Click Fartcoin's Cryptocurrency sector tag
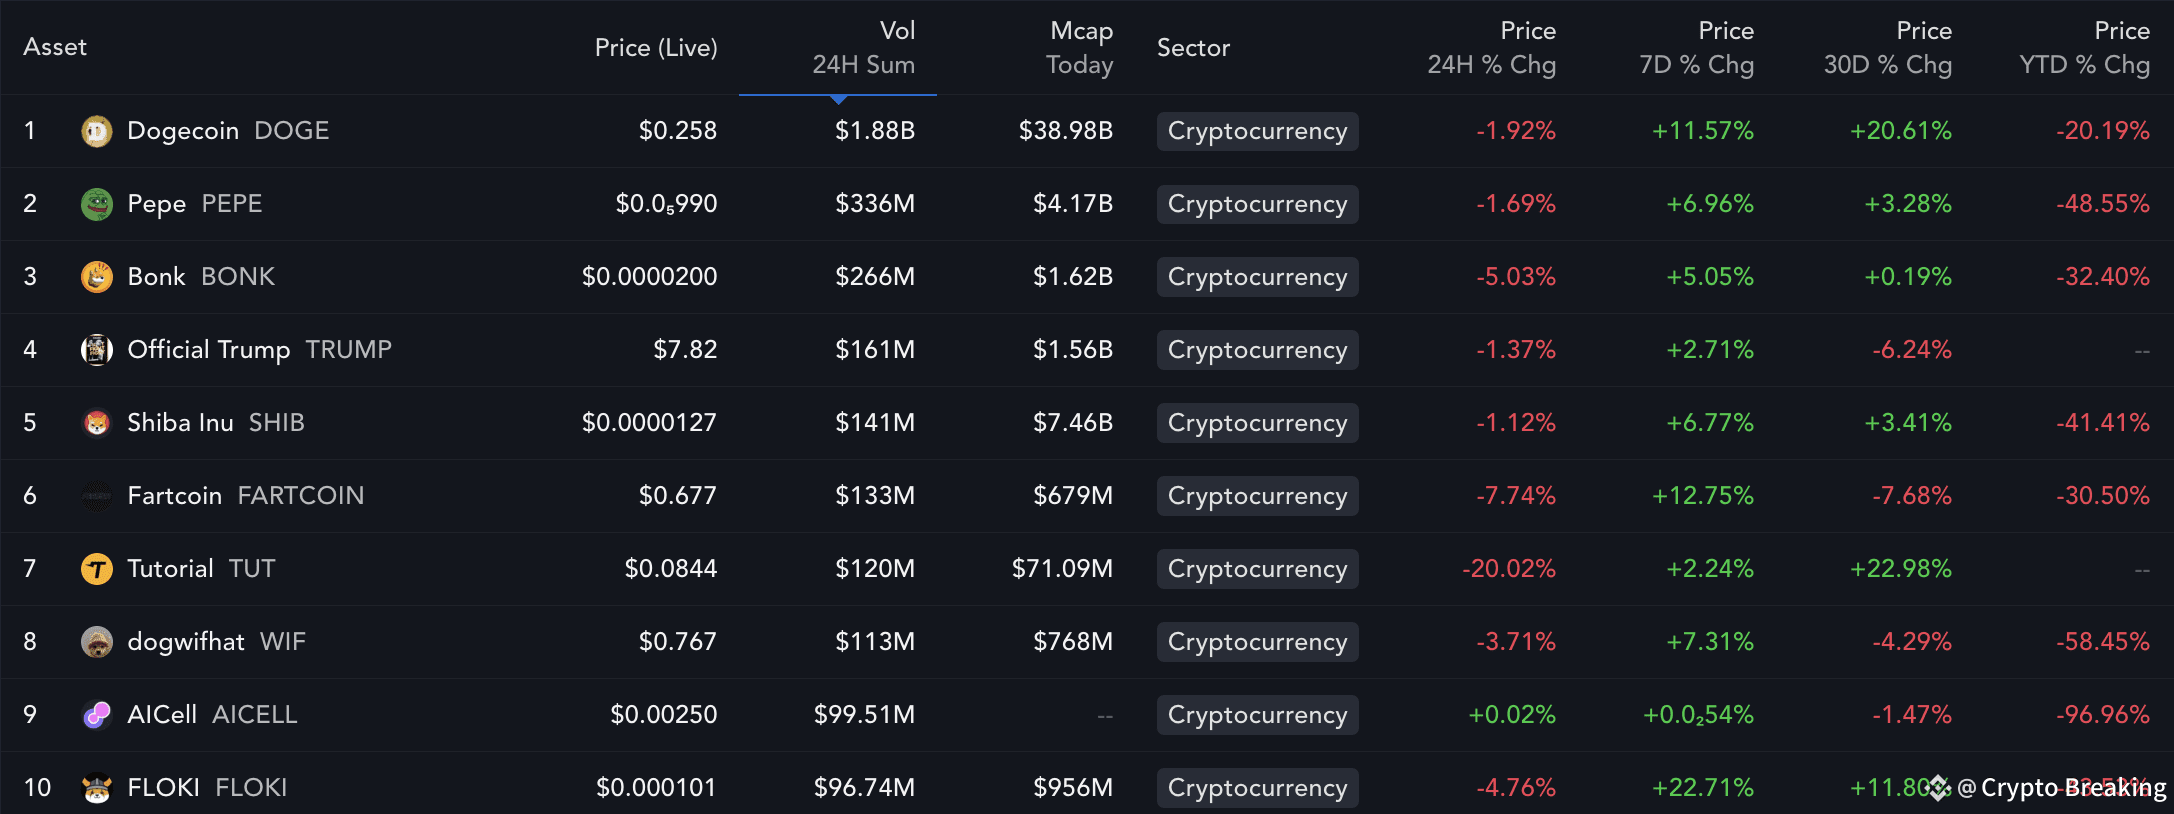 click(x=1257, y=496)
